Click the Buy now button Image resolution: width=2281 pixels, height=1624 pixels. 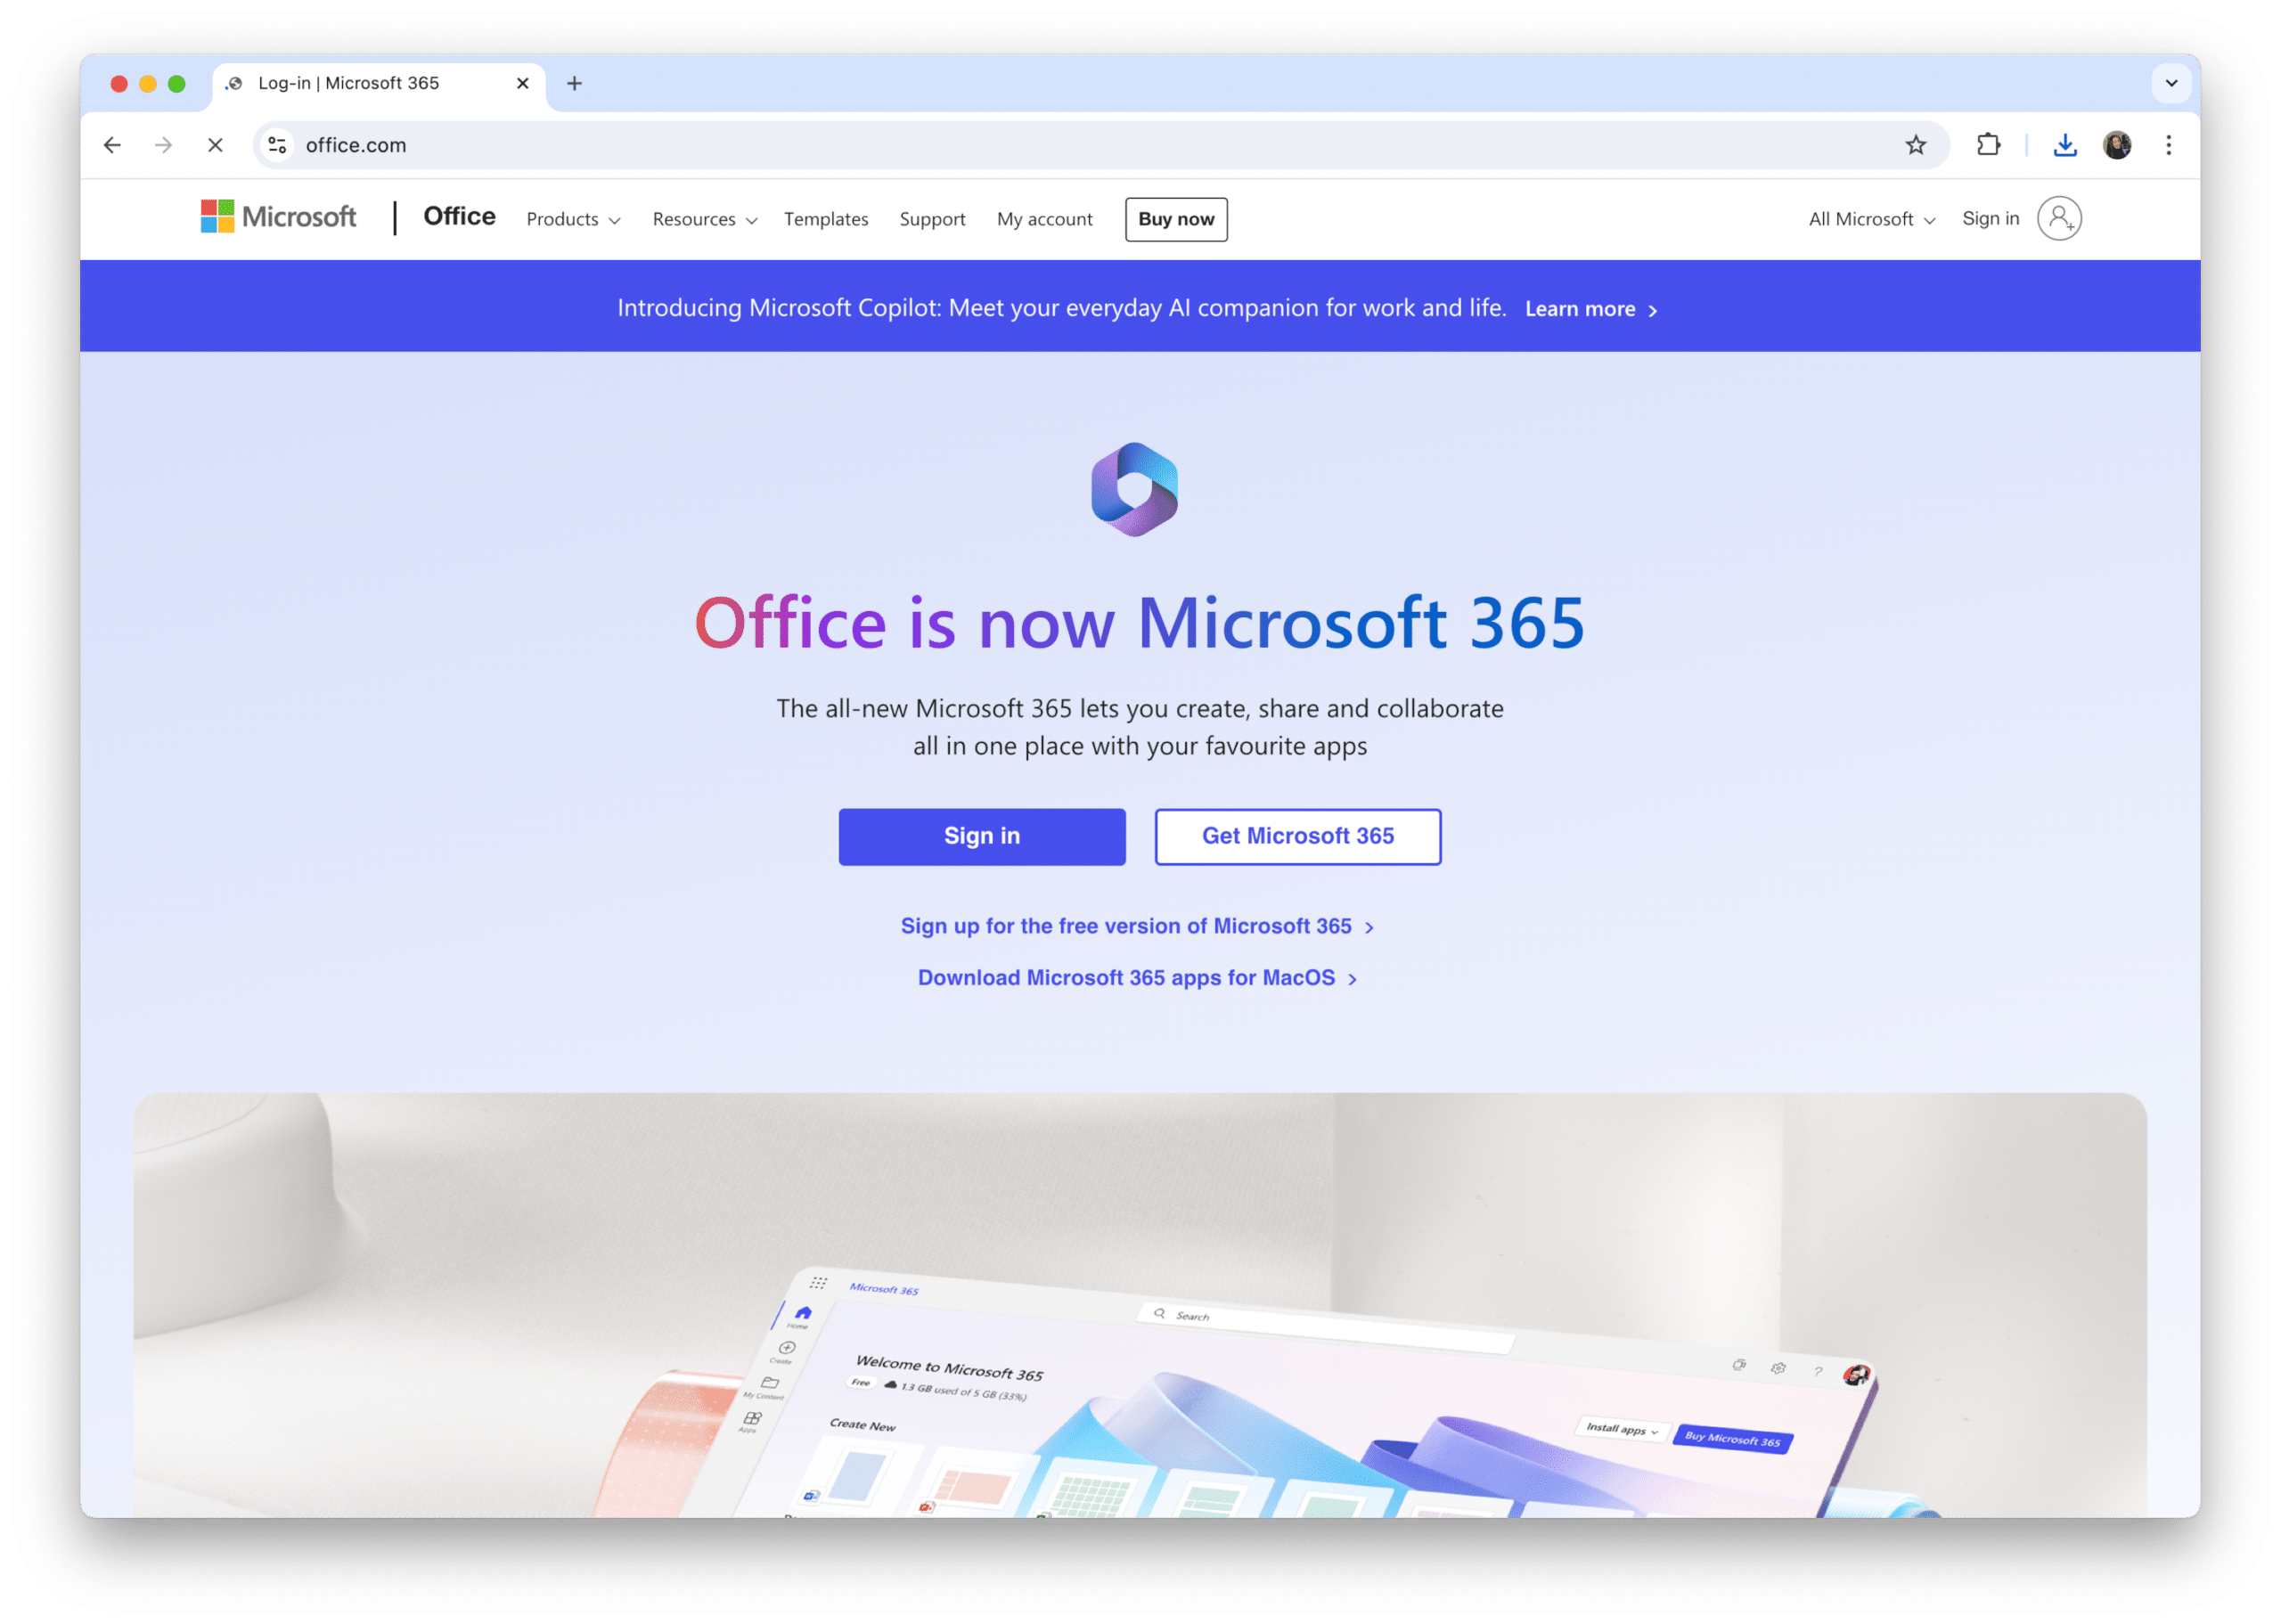pyautogui.click(x=1173, y=218)
